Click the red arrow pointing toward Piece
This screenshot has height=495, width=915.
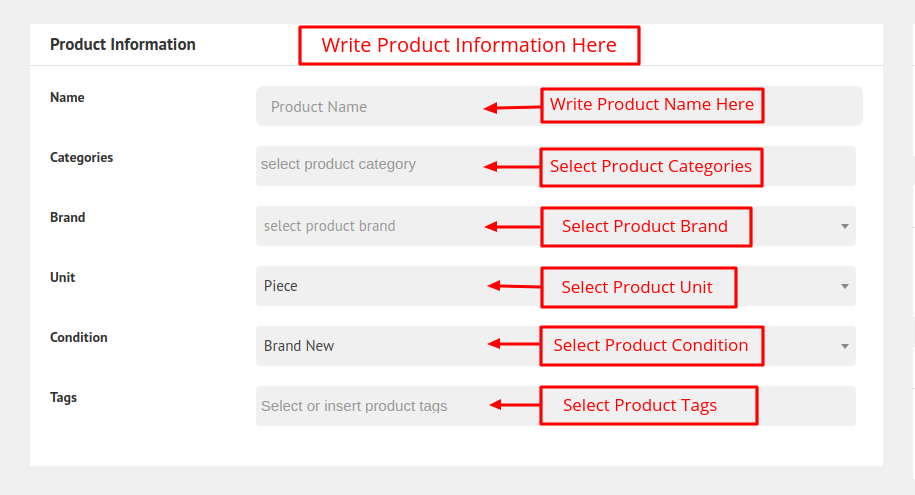(513, 287)
